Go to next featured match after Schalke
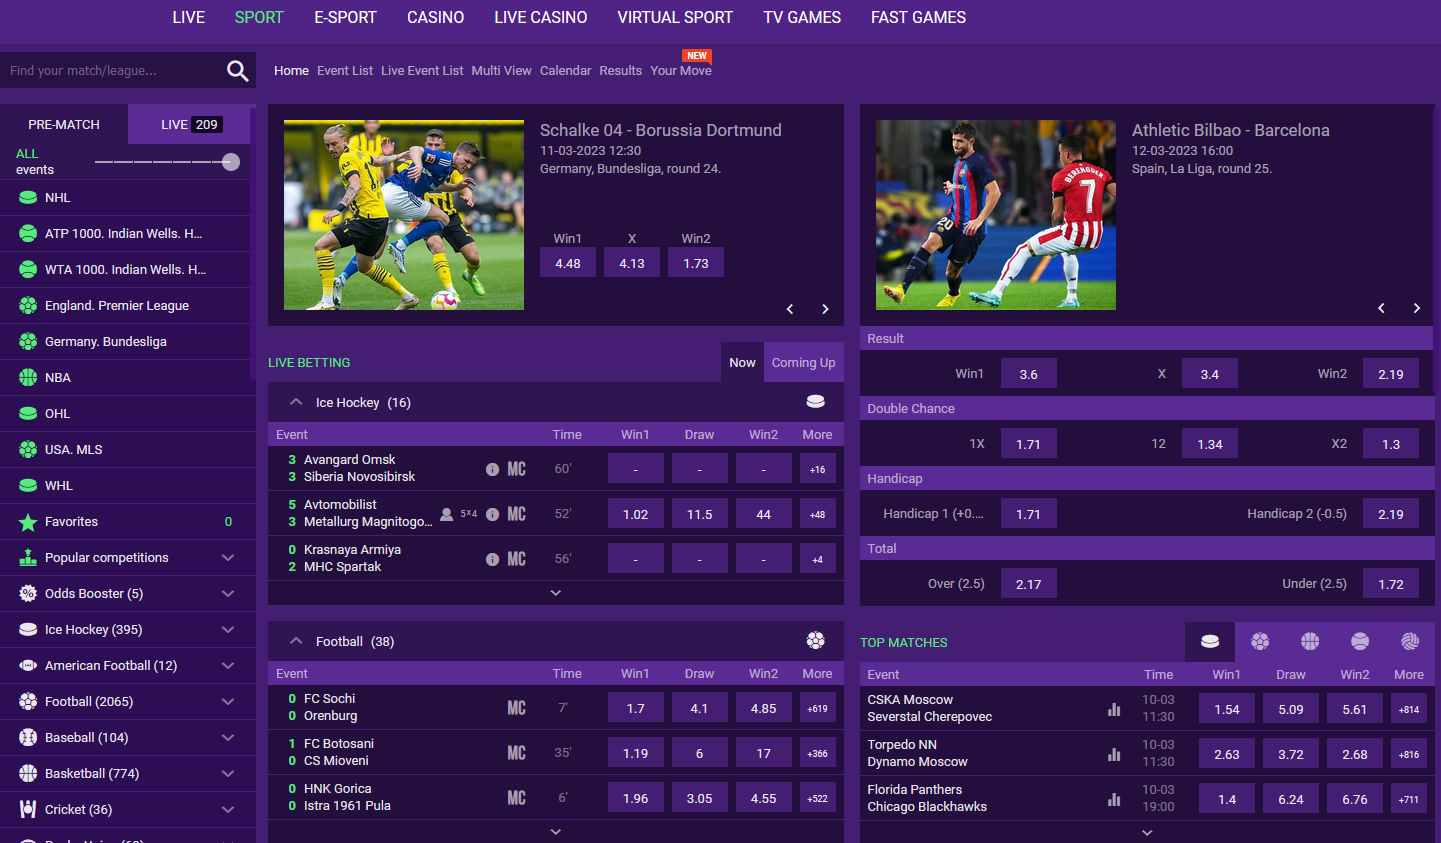1441x843 pixels. click(x=825, y=309)
